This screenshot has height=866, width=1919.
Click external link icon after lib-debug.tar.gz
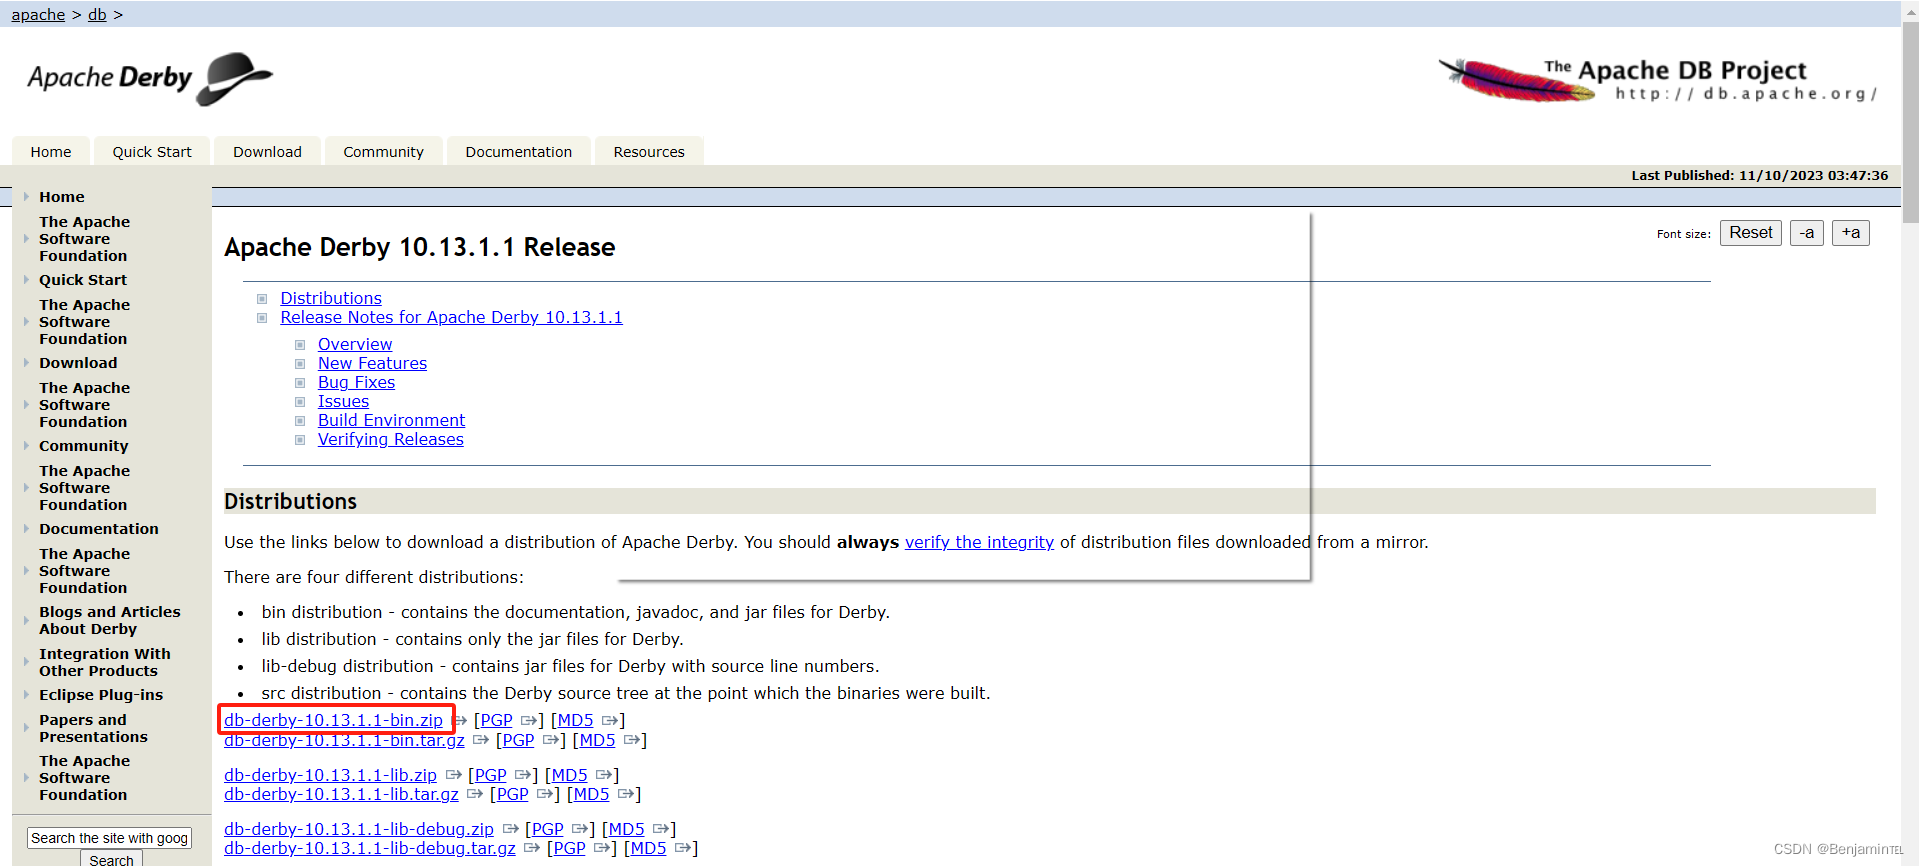click(x=532, y=848)
